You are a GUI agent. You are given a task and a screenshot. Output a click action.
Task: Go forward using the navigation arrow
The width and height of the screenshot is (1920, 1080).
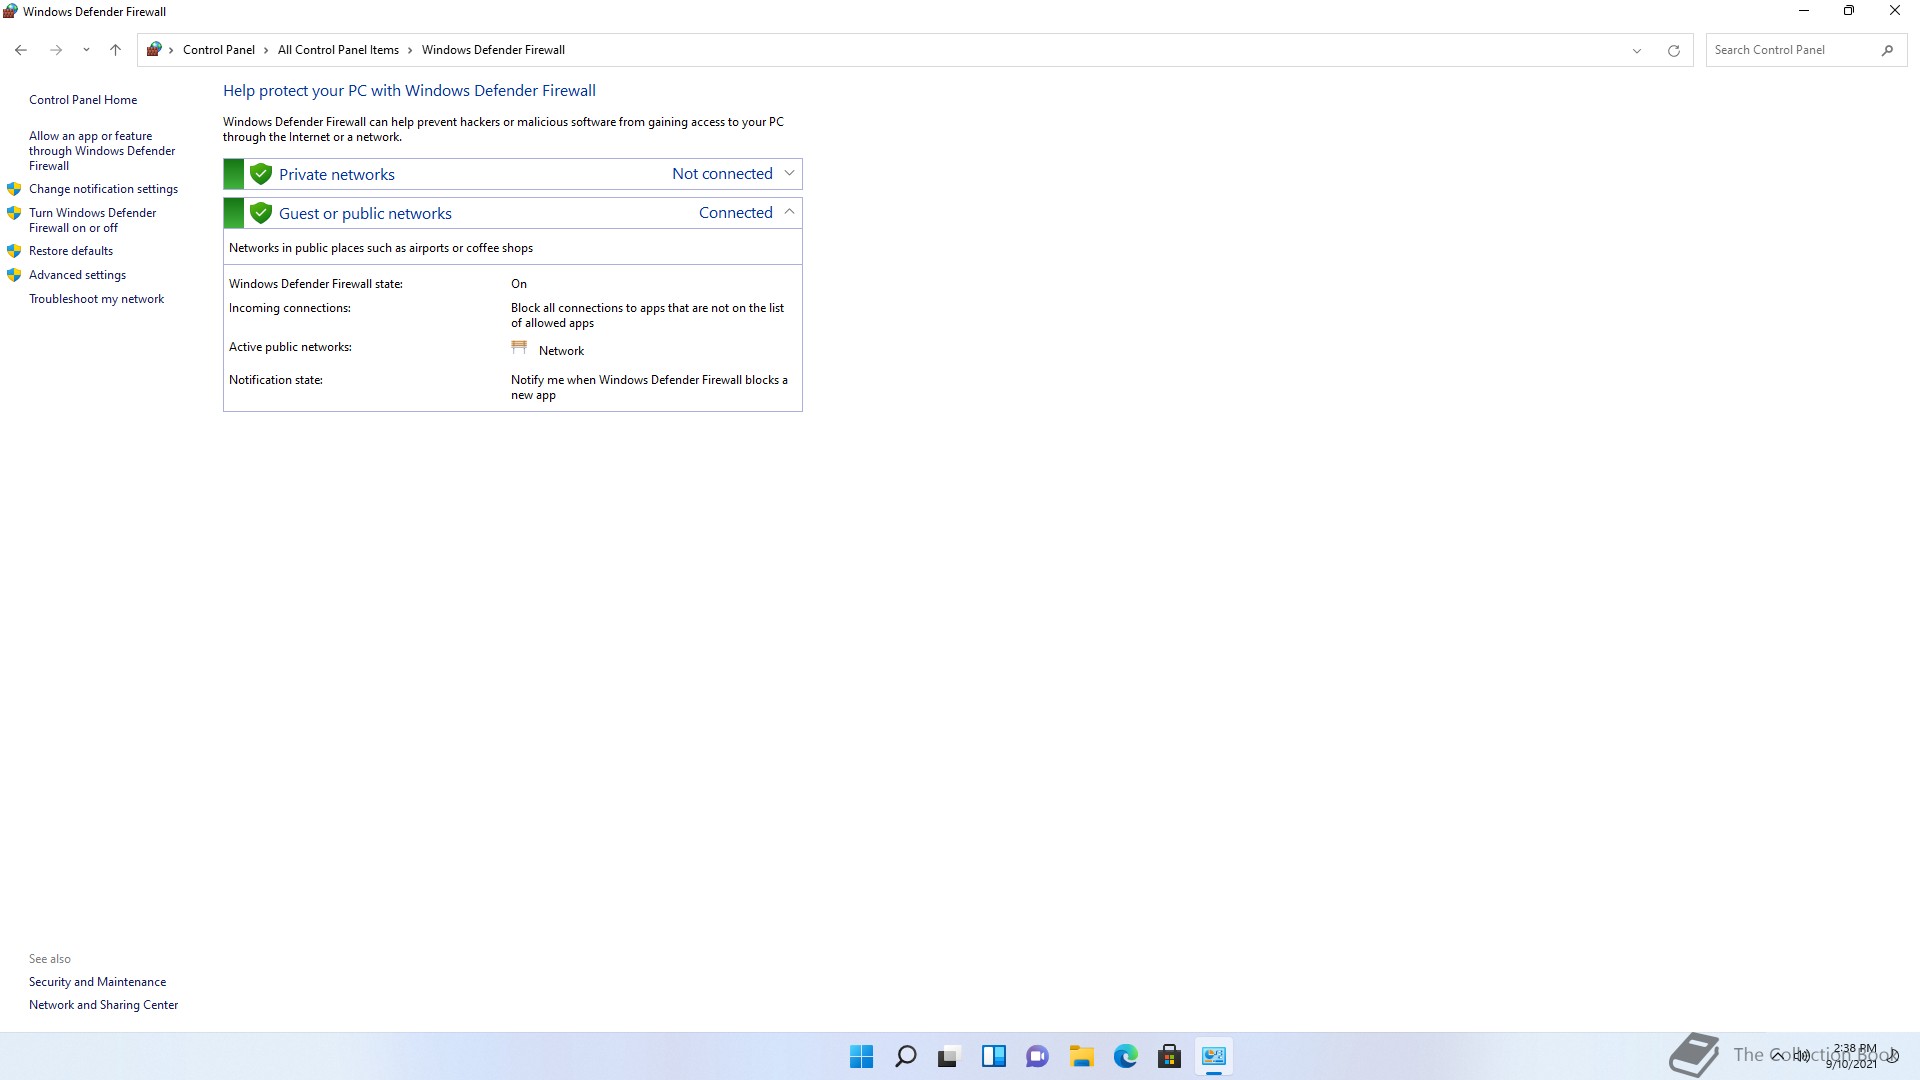[x=56, y=50]
